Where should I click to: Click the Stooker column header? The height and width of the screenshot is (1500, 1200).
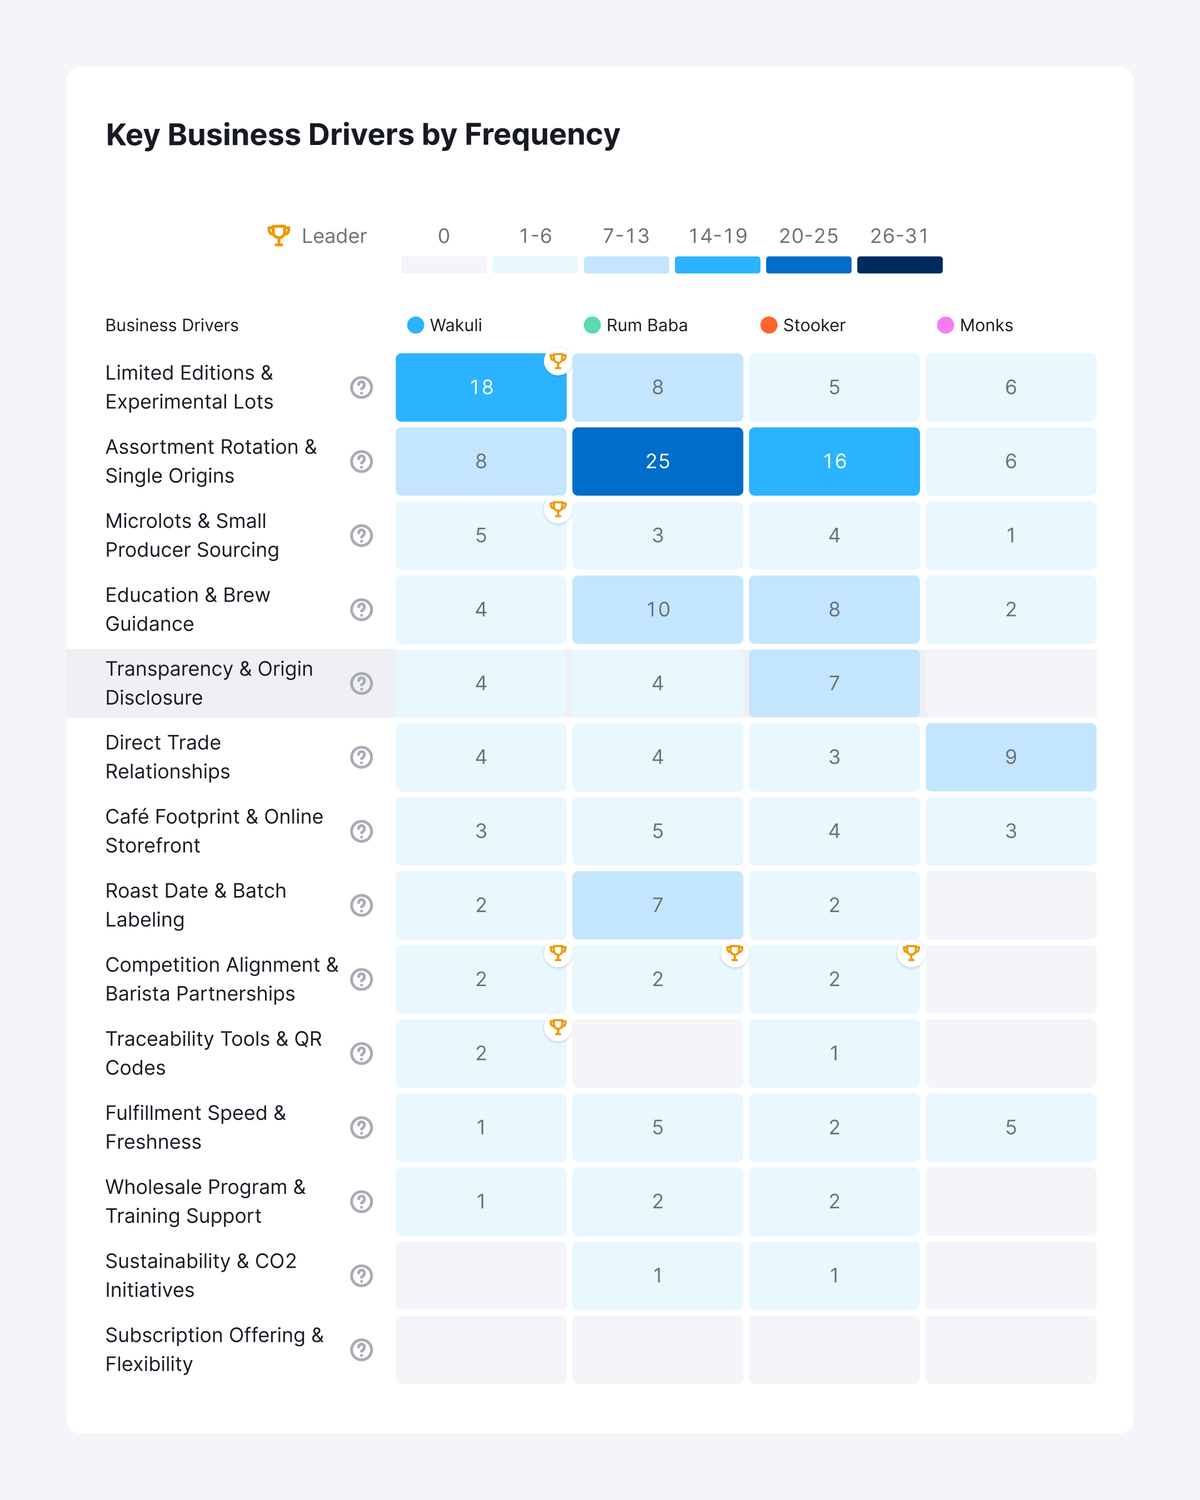coord(813,325)
